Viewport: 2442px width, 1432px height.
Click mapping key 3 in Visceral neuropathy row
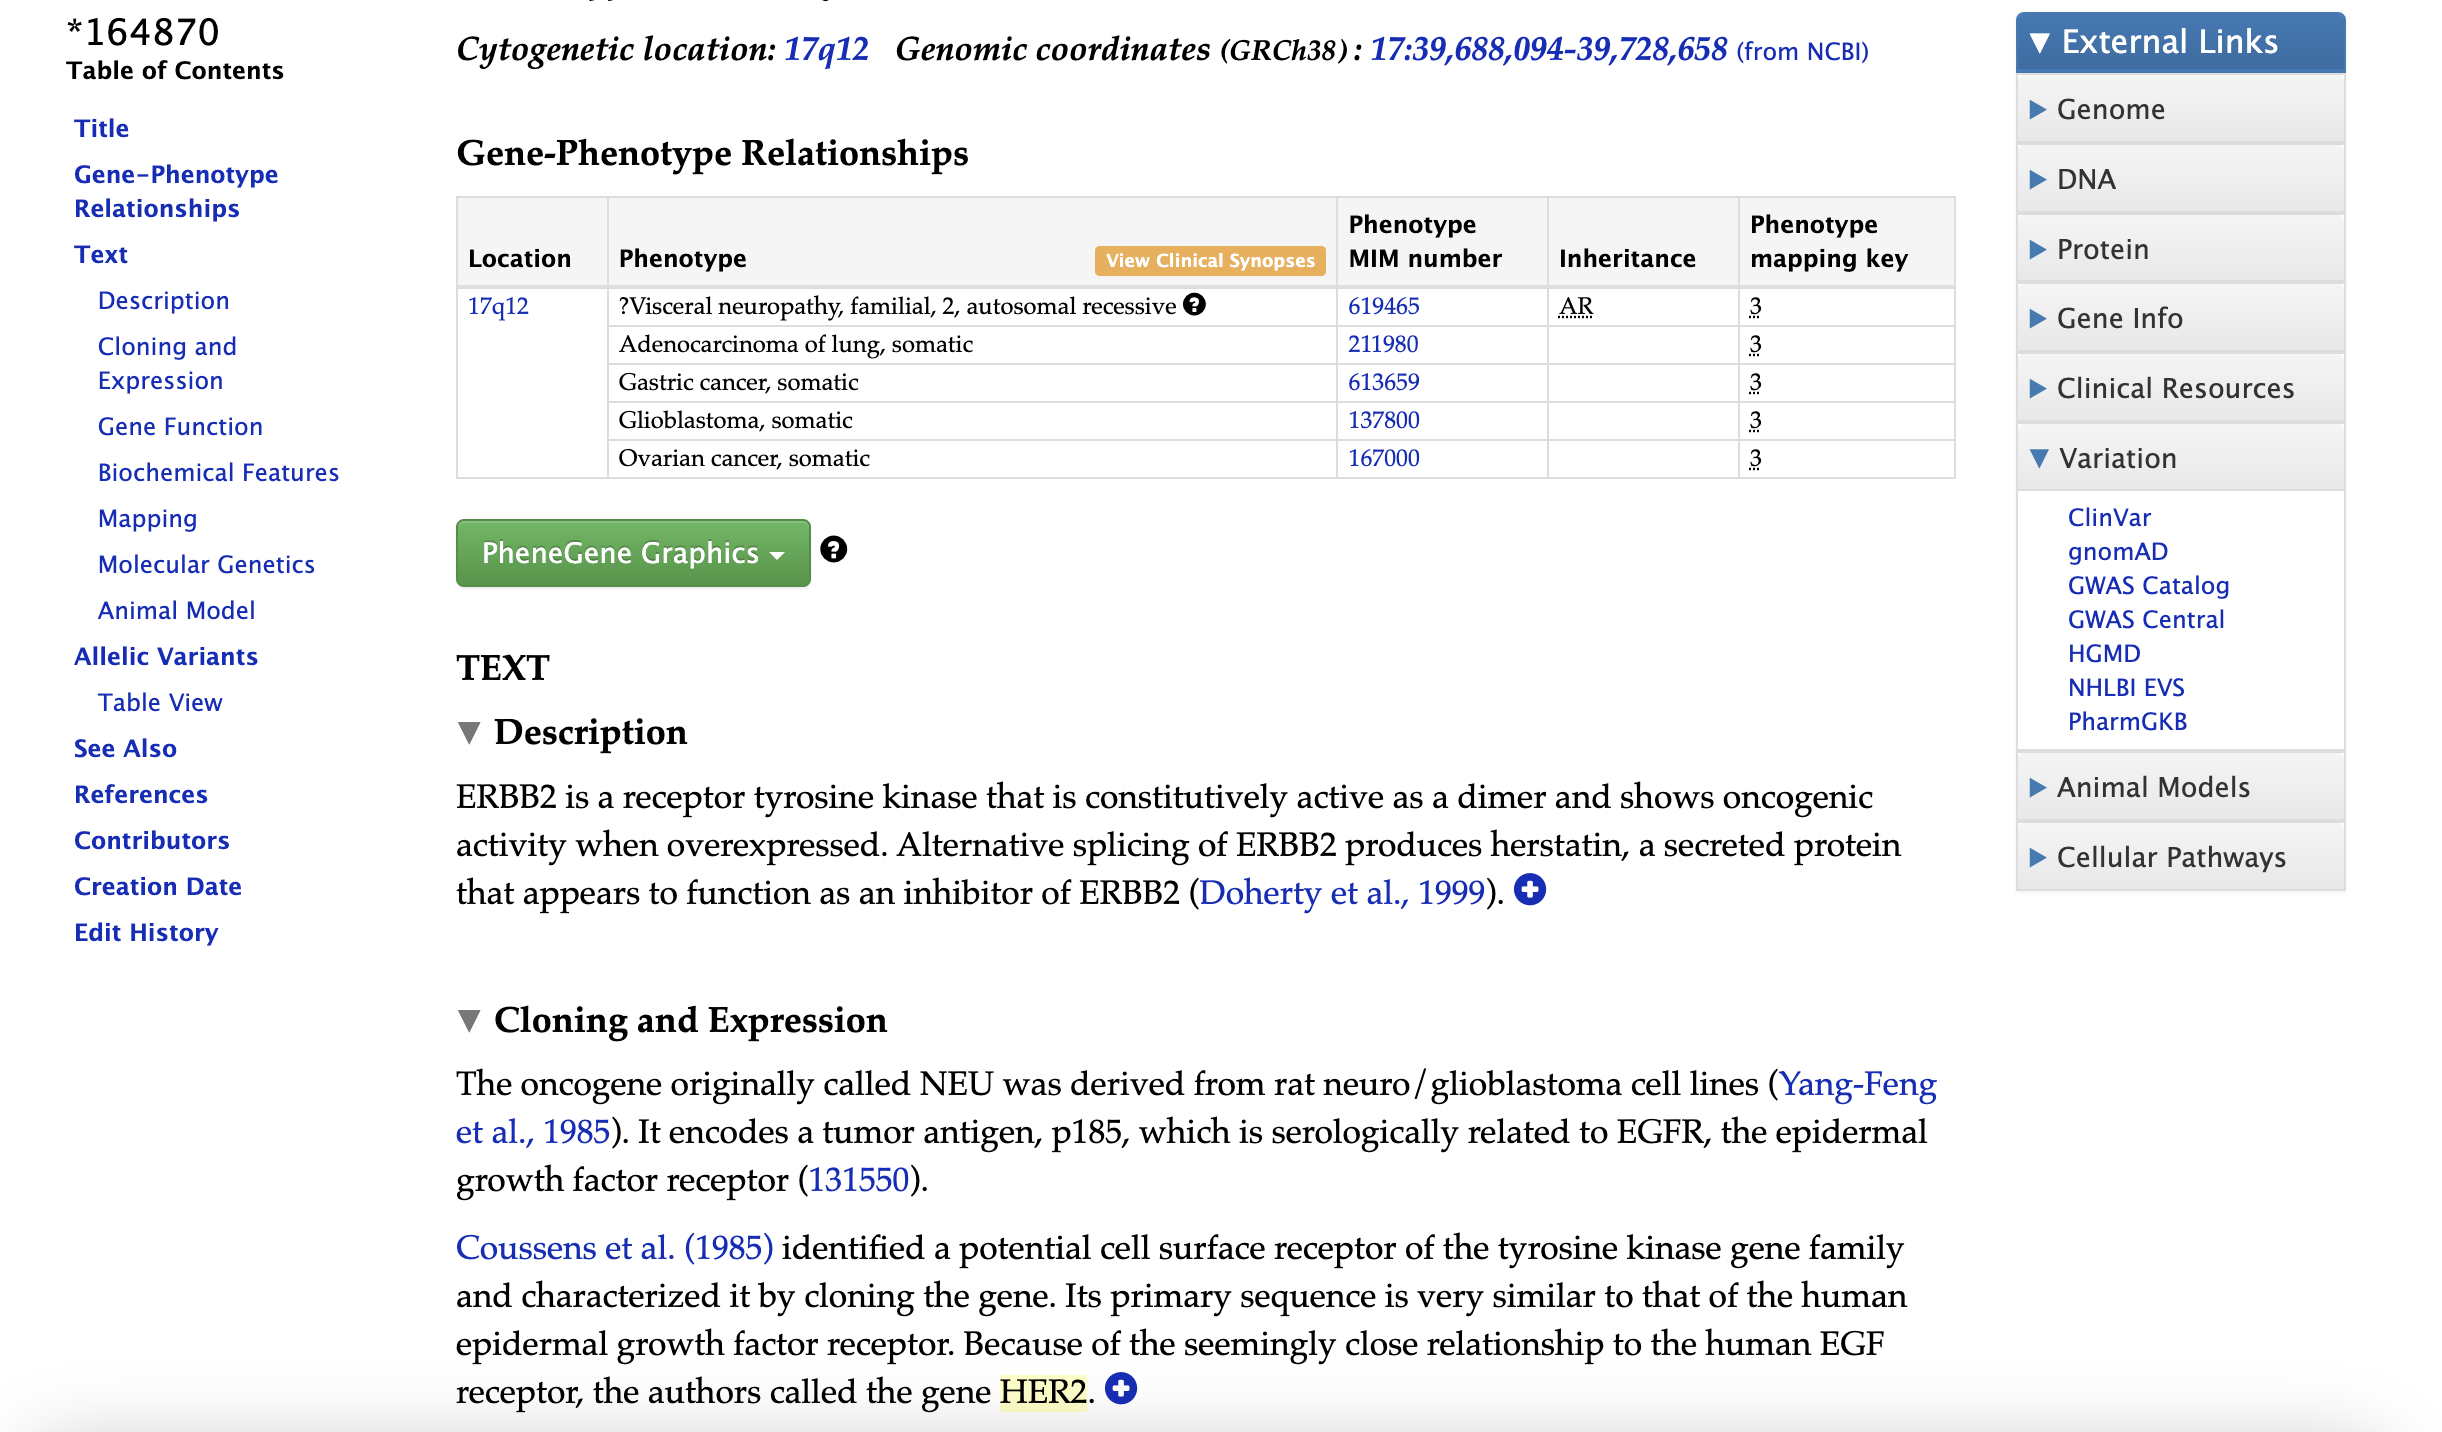point(1755,306)
